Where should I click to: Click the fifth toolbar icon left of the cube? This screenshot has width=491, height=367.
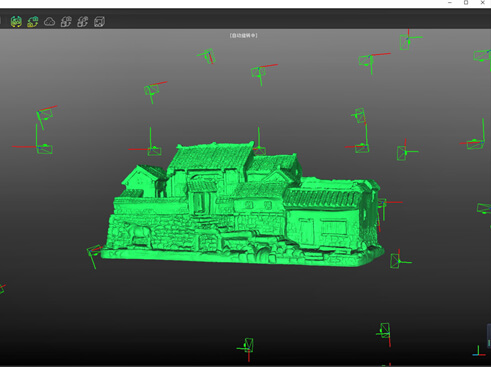click(82, 22)
